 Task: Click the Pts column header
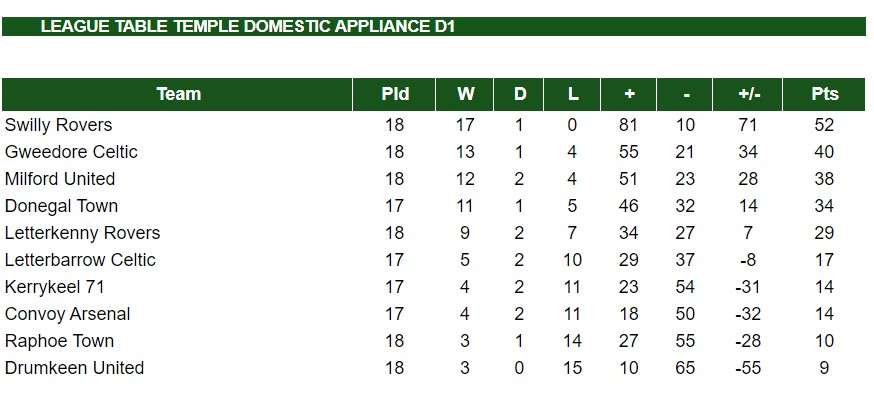click(824, 94)
